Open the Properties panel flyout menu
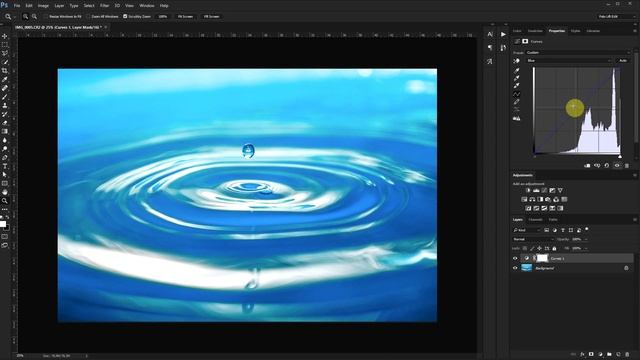This screenshot has height=360, width=640. [x=635, y=31]
